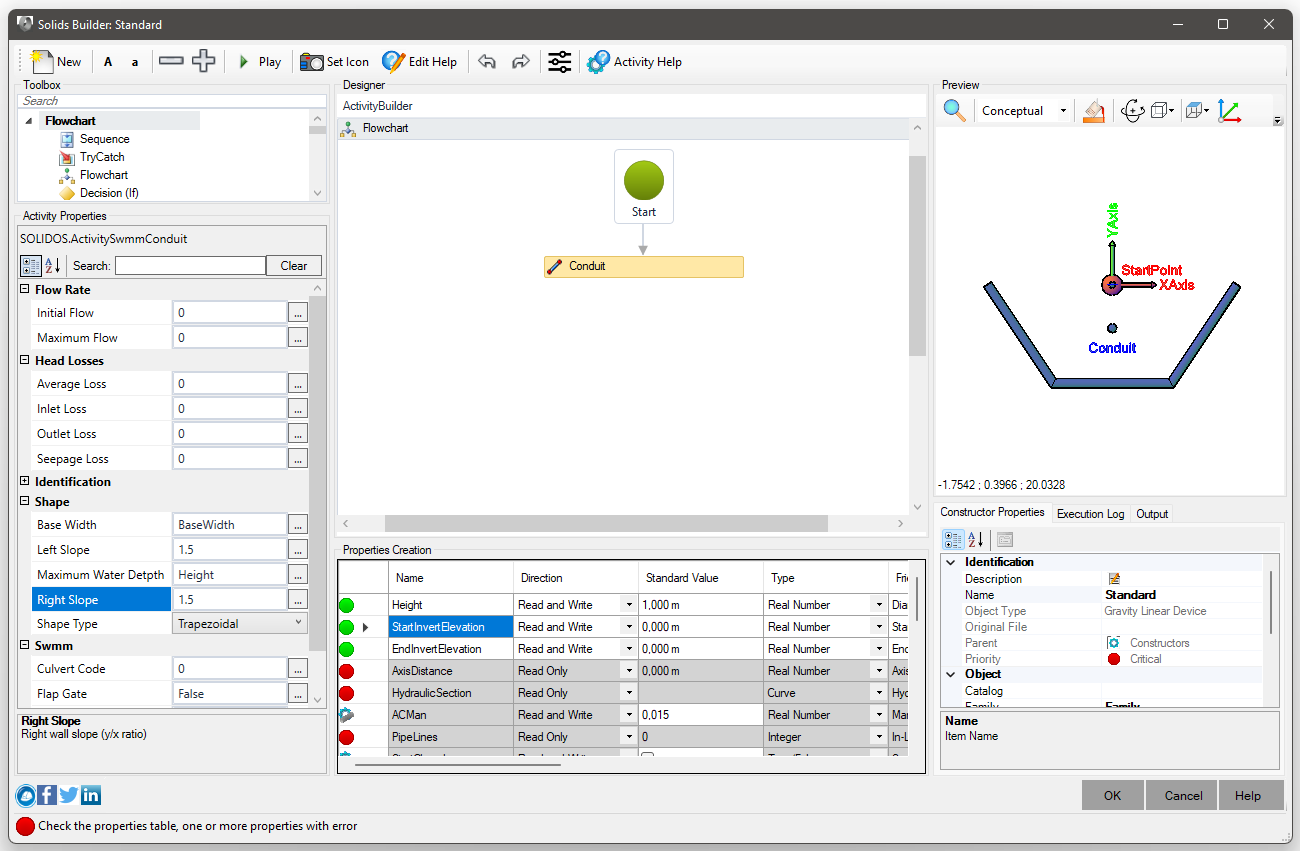This screenshot has height=851, width=1300.
Task: Click the Toolbox Search field
Action: tap(173, 101)
